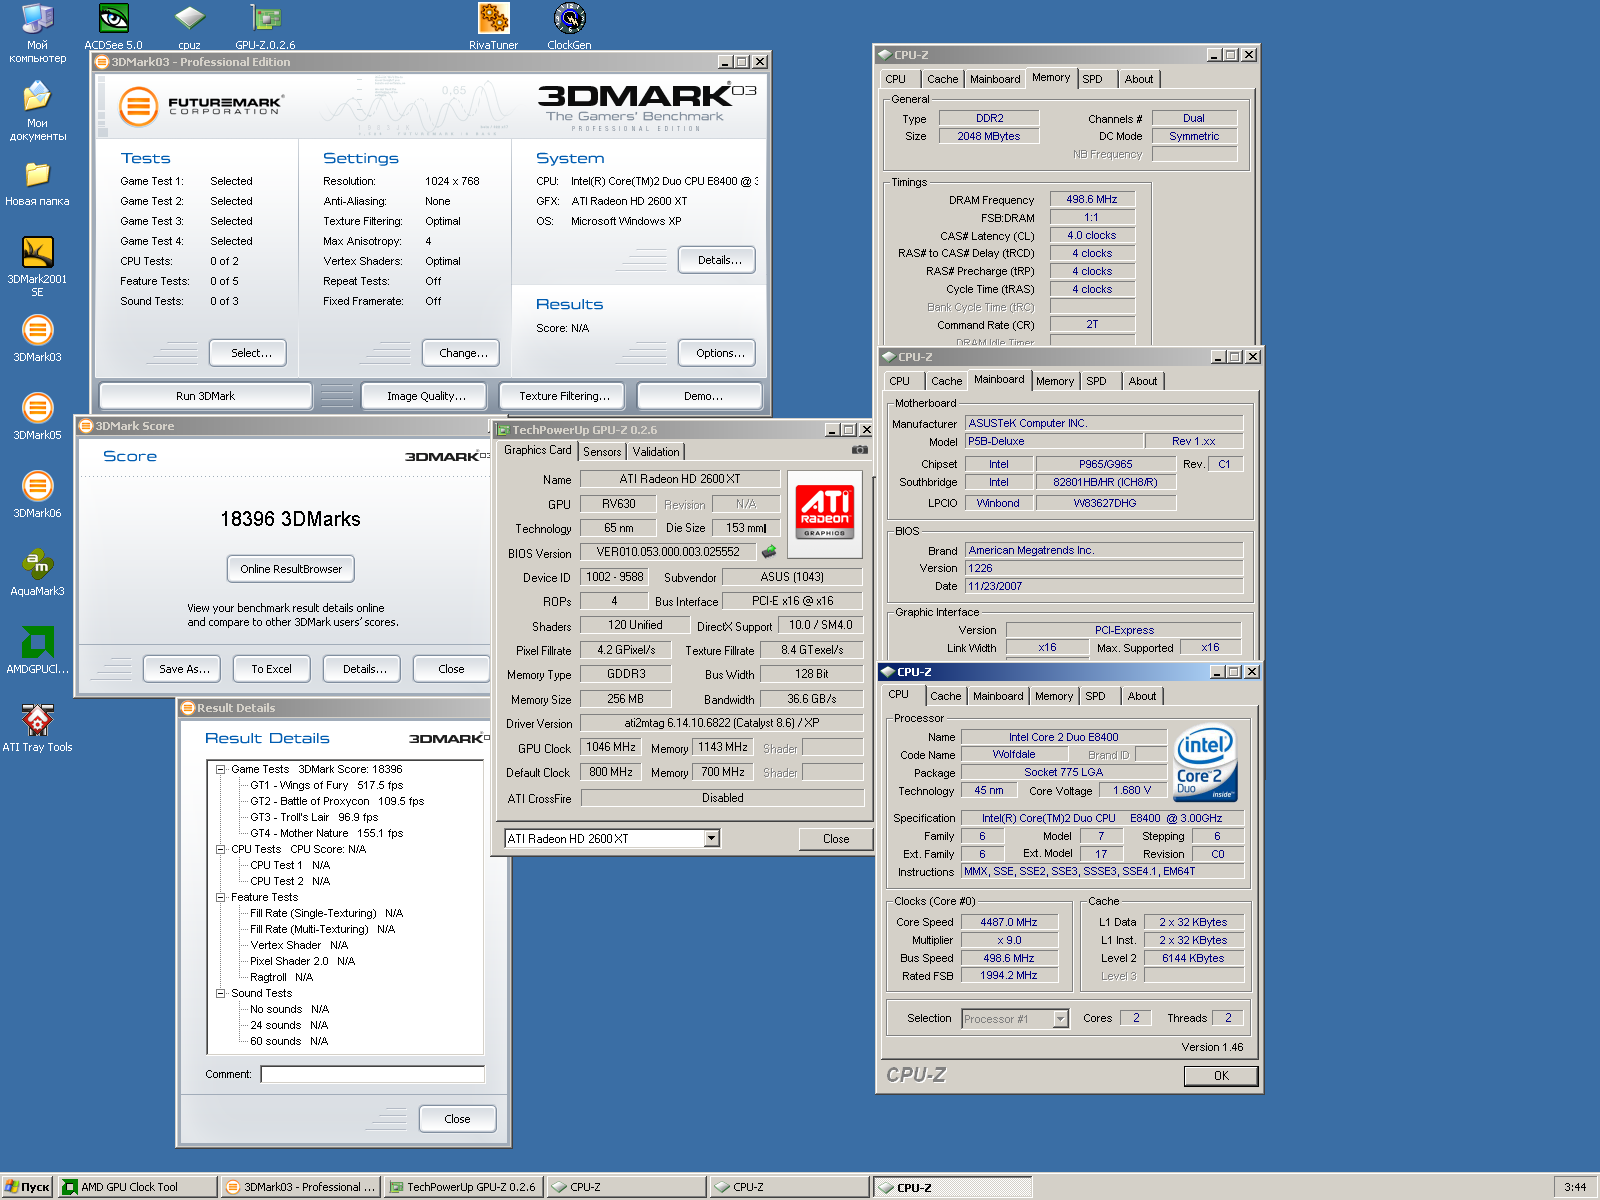This screenshot has width=1600, height=1200.
Task: Open the Новая папка folder icon
Action: (x=37, y=182)
